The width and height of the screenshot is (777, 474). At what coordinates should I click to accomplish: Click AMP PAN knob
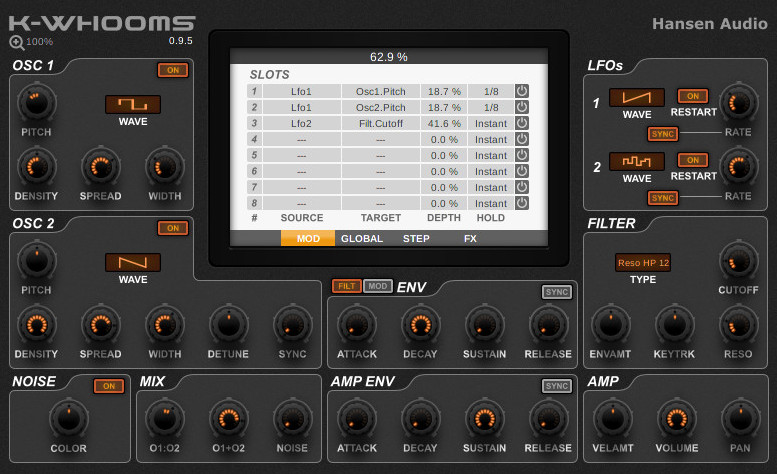pos(740,419)
